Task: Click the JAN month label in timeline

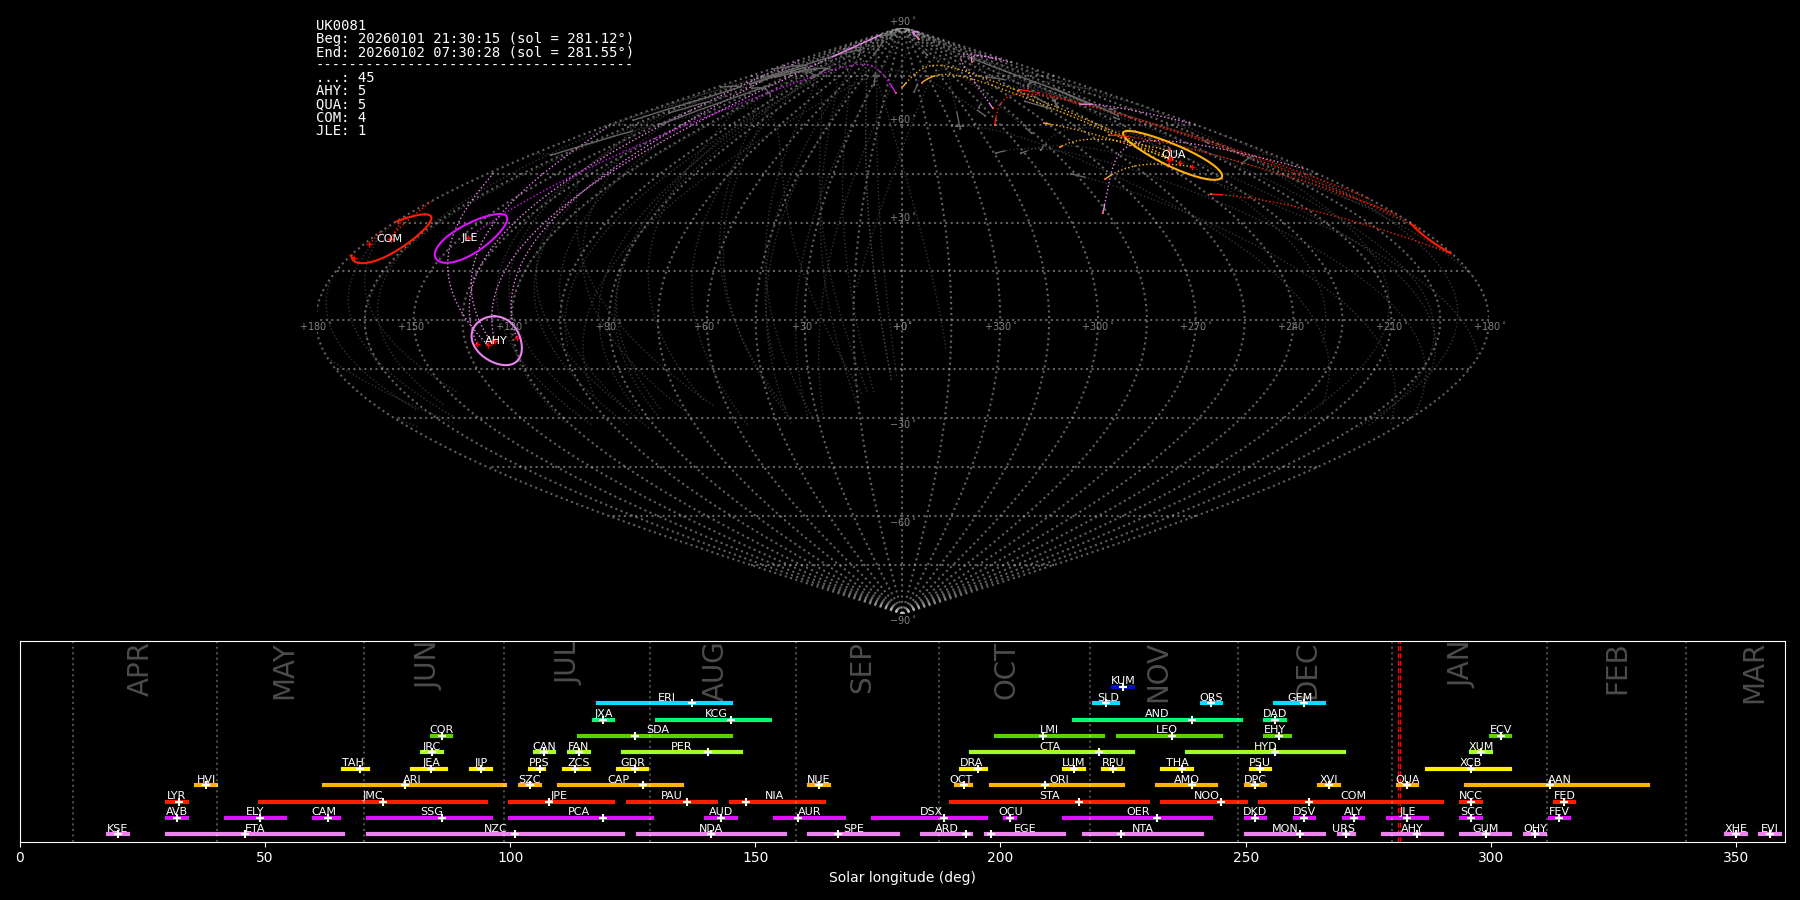Action: (1459, 665)
